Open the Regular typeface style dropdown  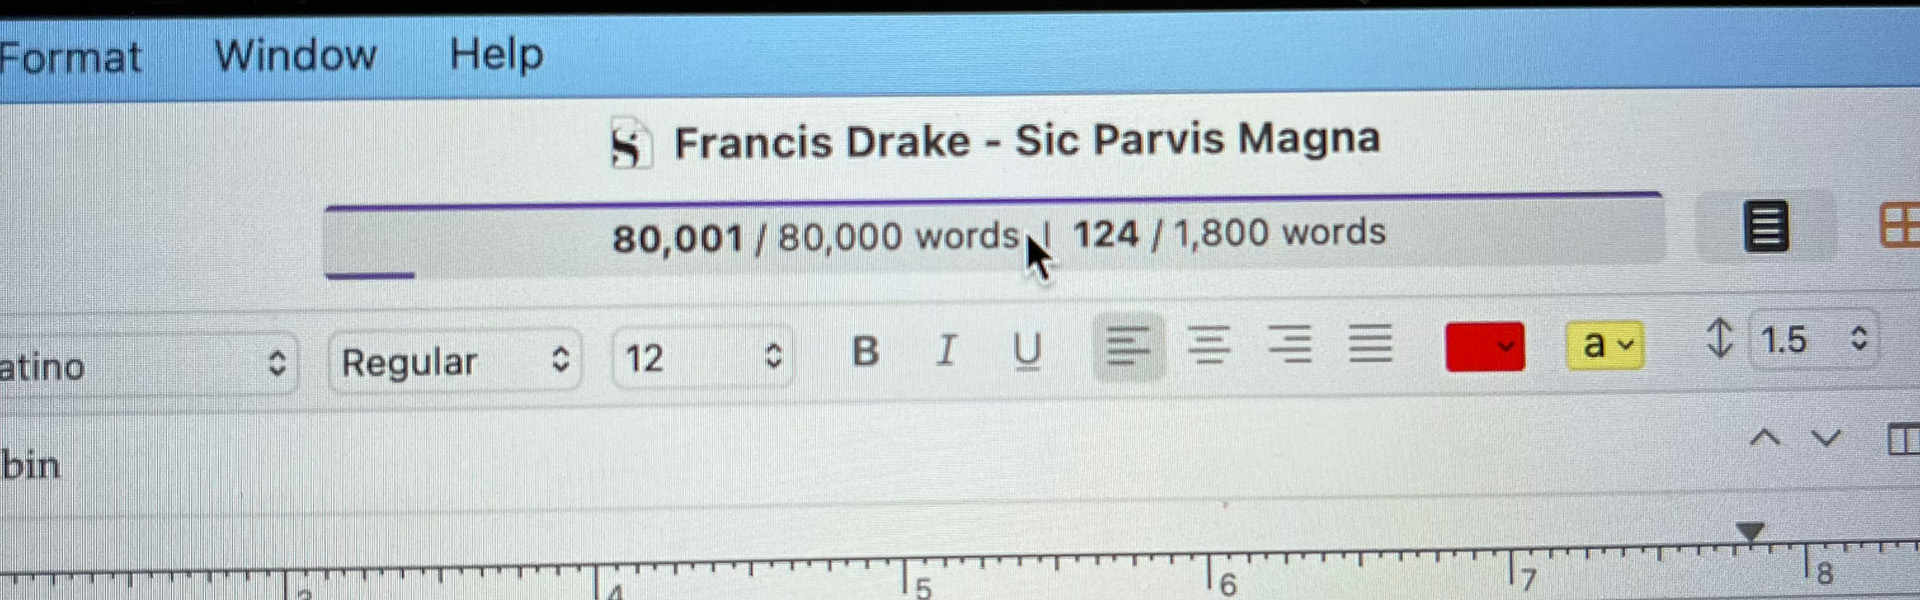455,360
